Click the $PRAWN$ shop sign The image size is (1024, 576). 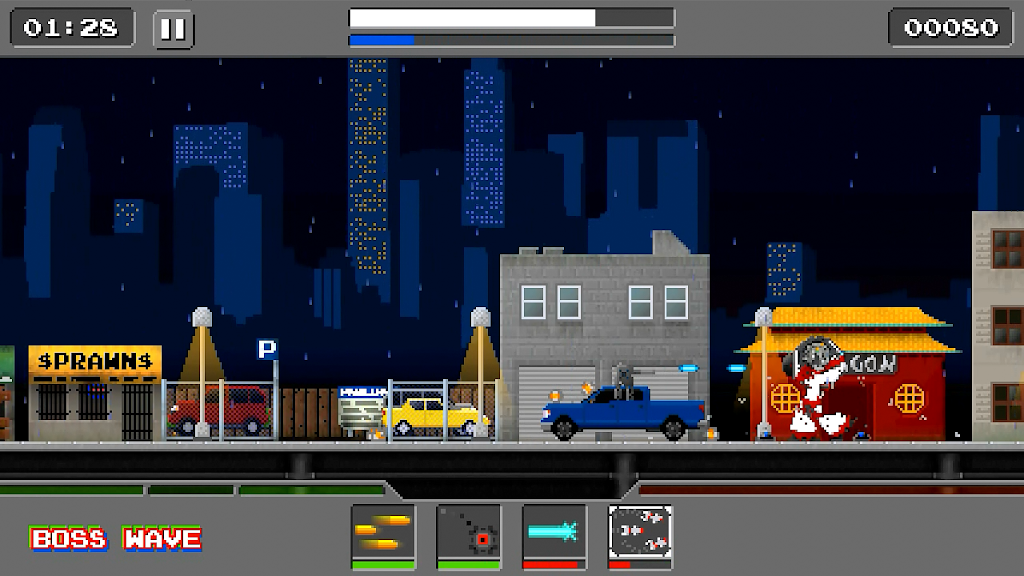pos(94,360)
